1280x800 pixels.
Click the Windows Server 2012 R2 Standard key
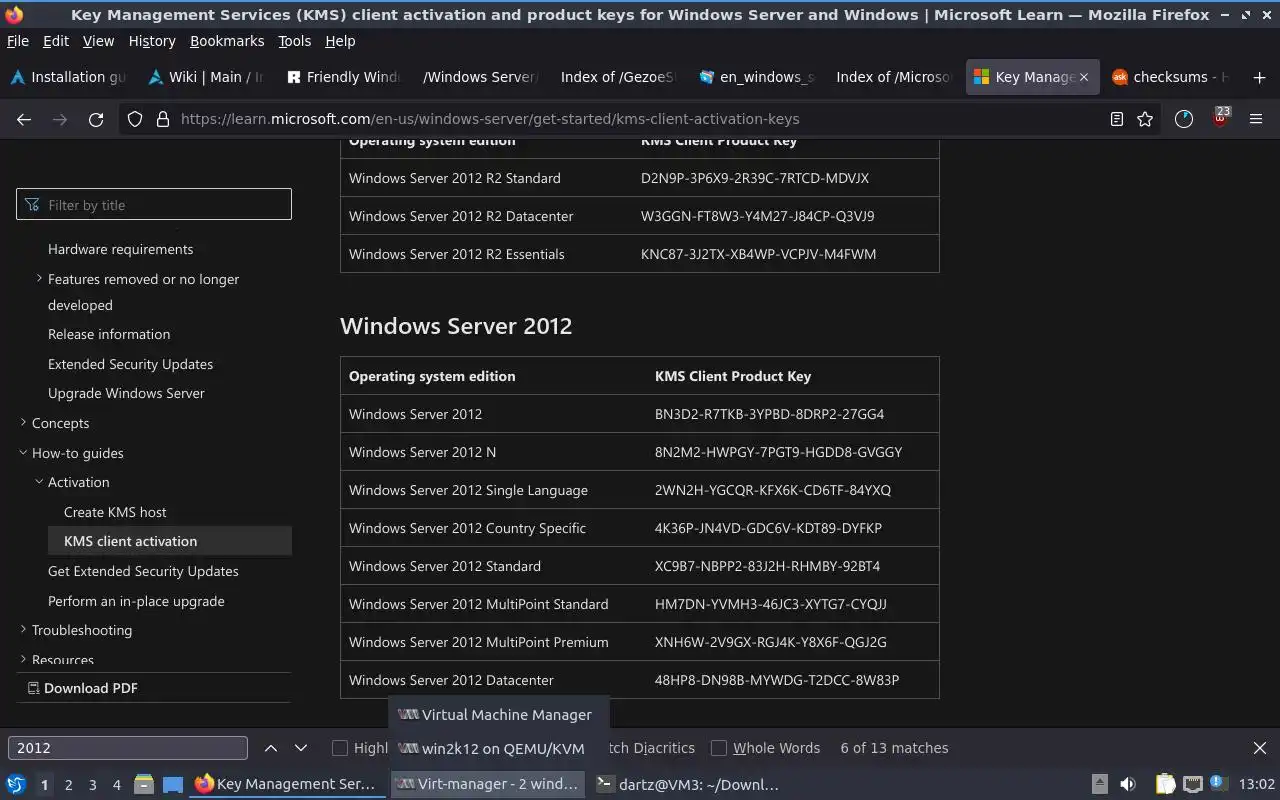(755, 178)
